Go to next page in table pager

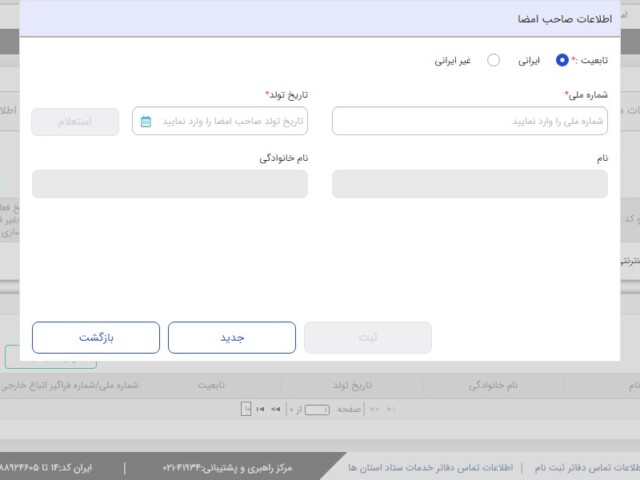click(274, 409)
